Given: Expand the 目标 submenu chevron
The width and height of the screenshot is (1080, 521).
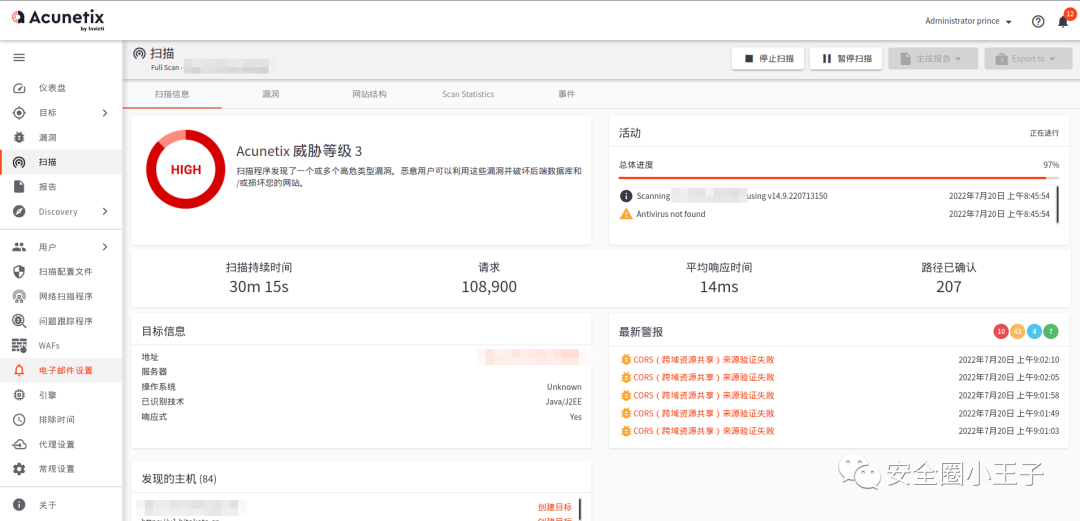Looking at the screenshot, I should (105, 113).
